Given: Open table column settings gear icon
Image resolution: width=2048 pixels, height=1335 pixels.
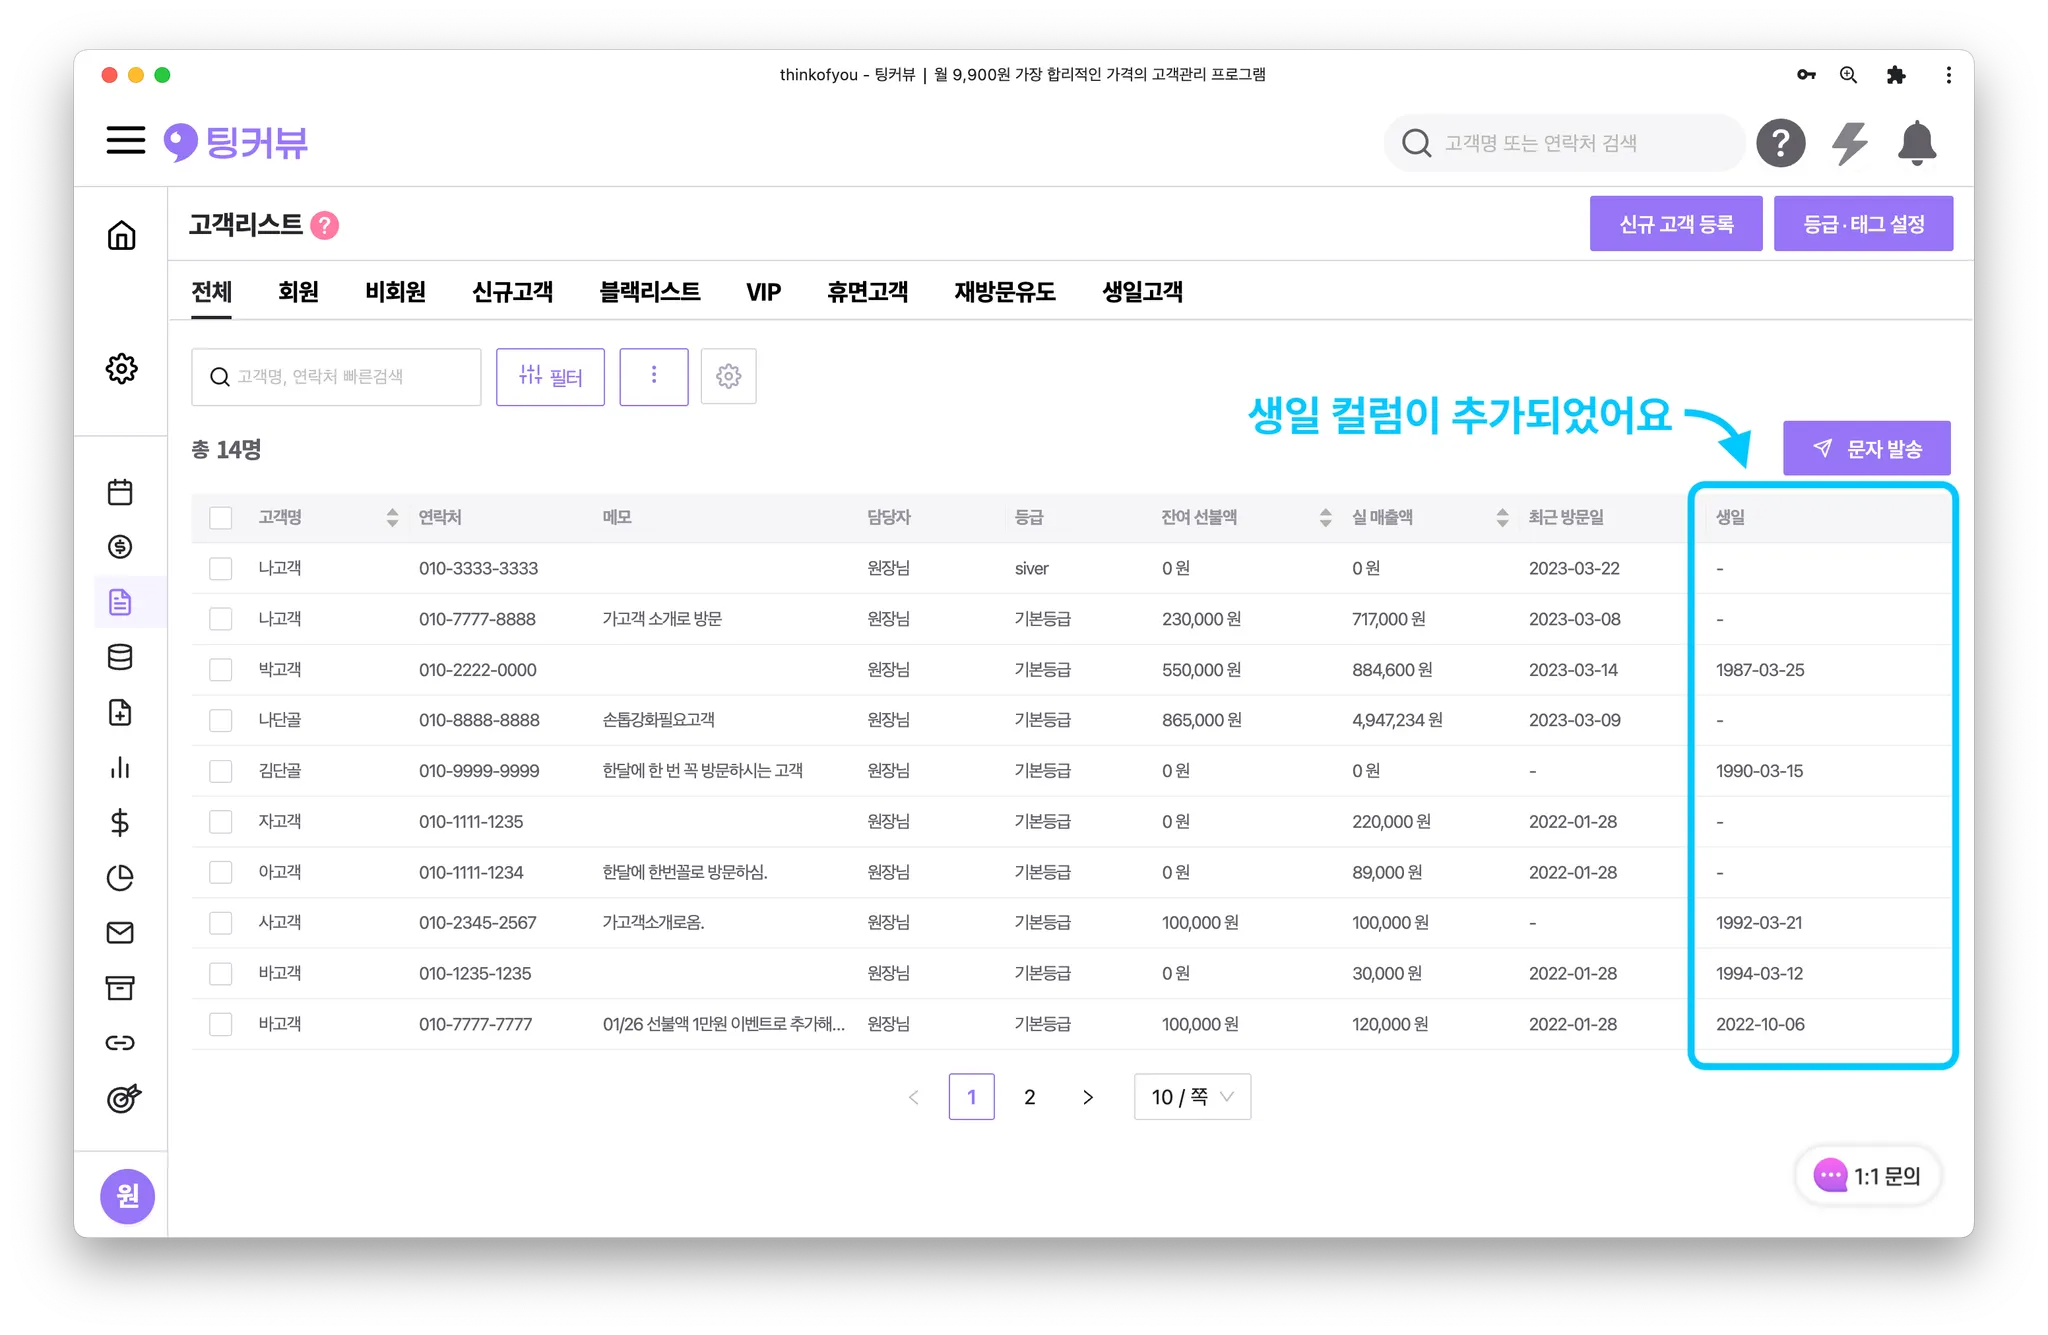Looking at the screenshot, I should (728, 376).
